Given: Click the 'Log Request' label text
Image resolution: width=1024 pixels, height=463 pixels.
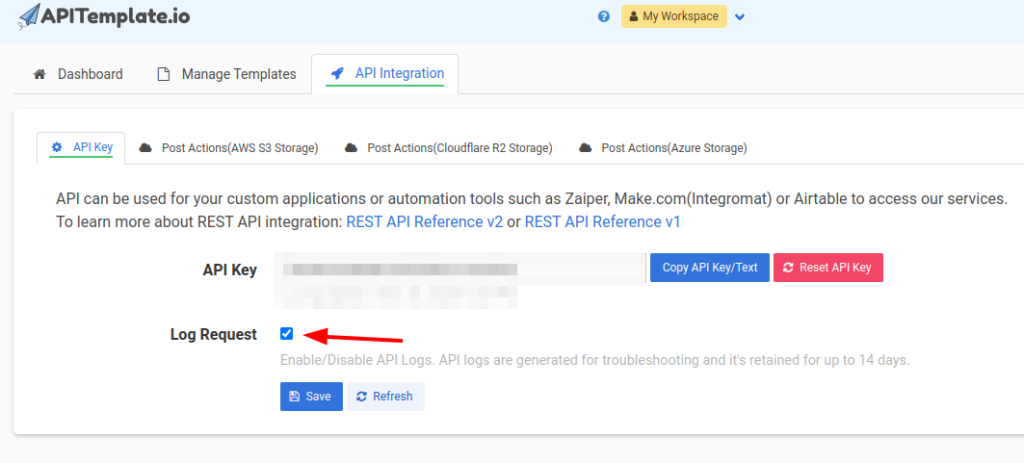Looking at the screenshot, I should pos(214,334).
